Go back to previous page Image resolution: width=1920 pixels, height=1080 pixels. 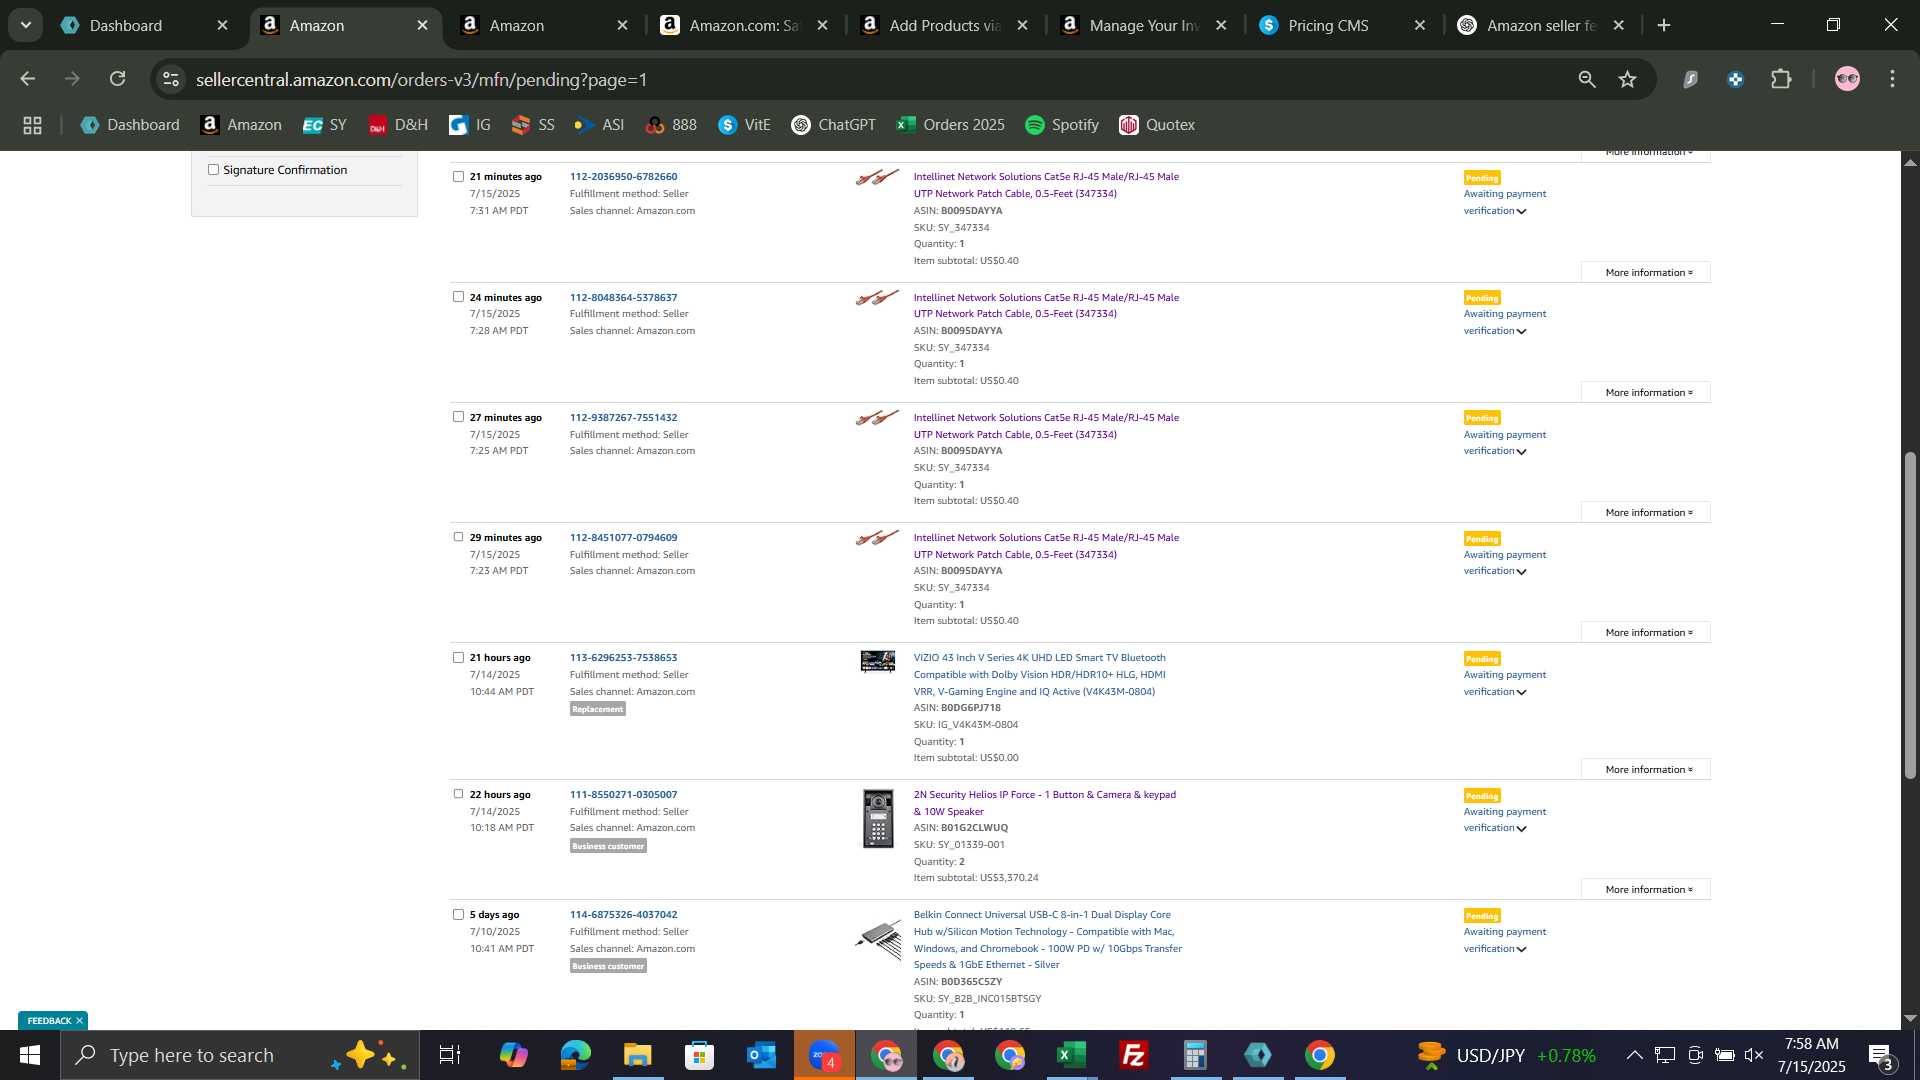(x=28, y=79)
